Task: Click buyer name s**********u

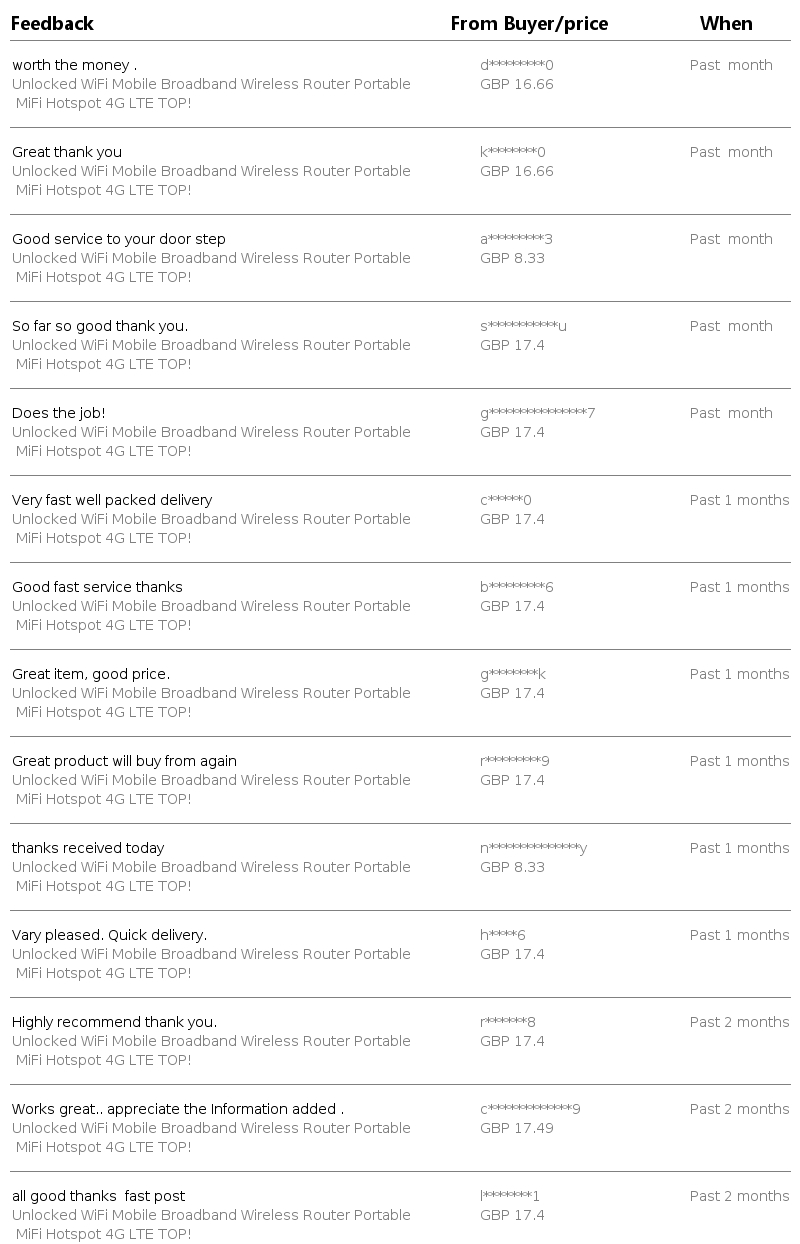Action: pyautogui.click(x=523, y=326)
